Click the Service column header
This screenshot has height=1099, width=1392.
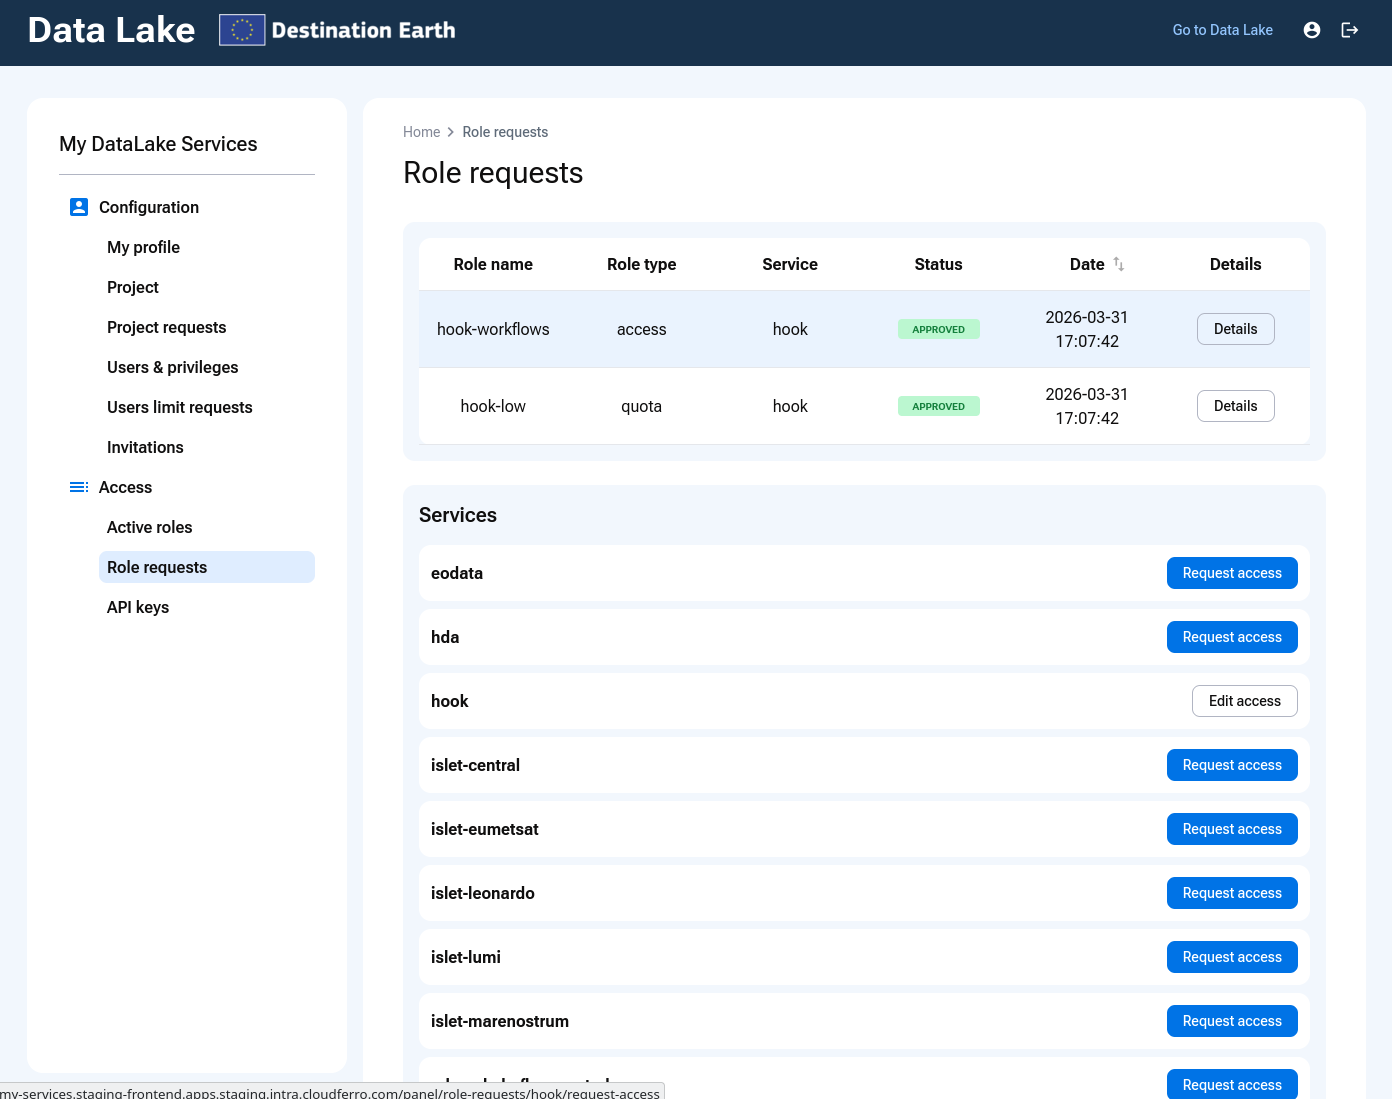coord(790,264)
